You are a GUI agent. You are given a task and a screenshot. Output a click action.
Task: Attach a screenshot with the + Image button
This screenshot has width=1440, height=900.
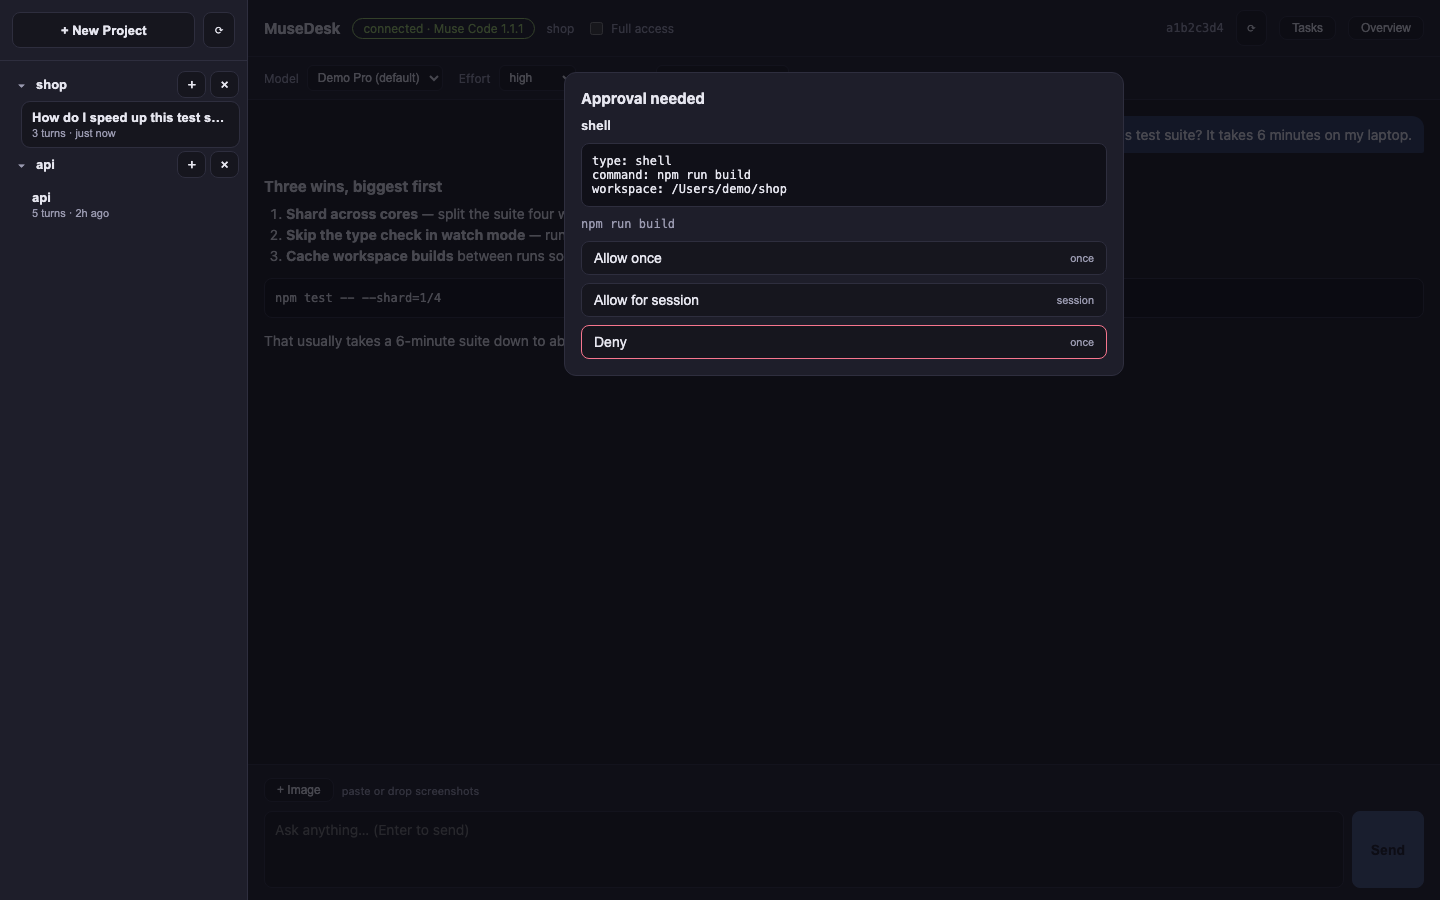coord(298,790)
